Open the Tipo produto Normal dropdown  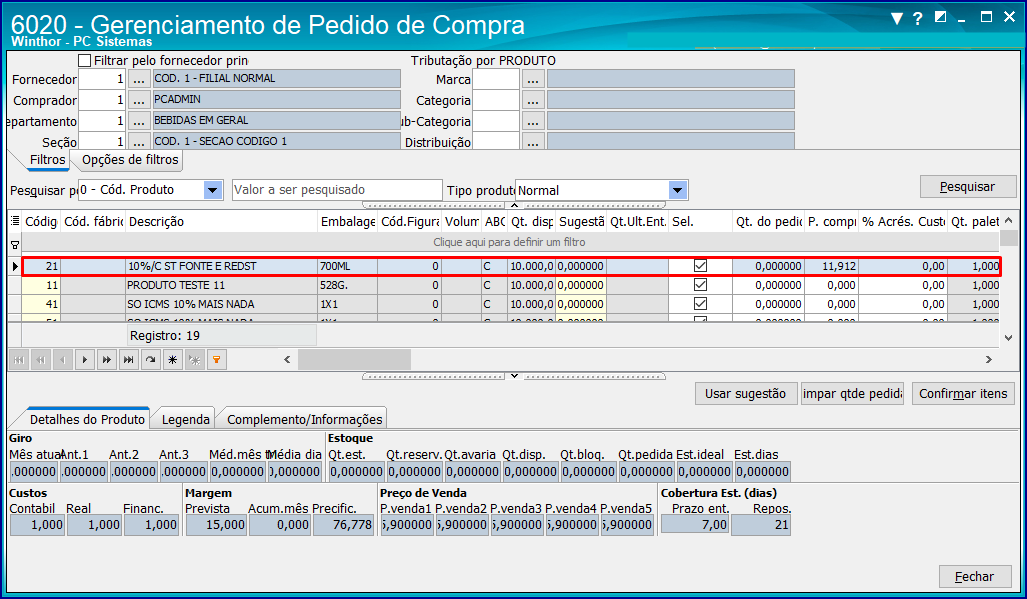678,191
